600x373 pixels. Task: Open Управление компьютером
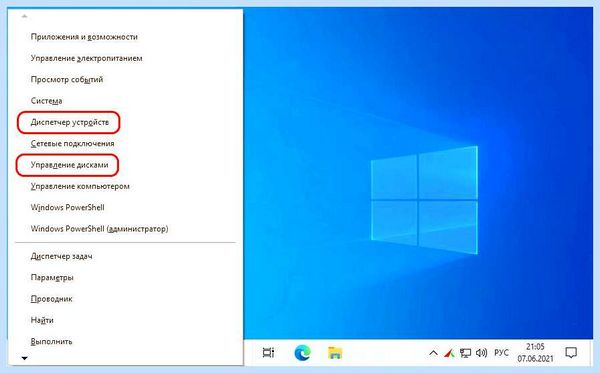pos(80,186)
